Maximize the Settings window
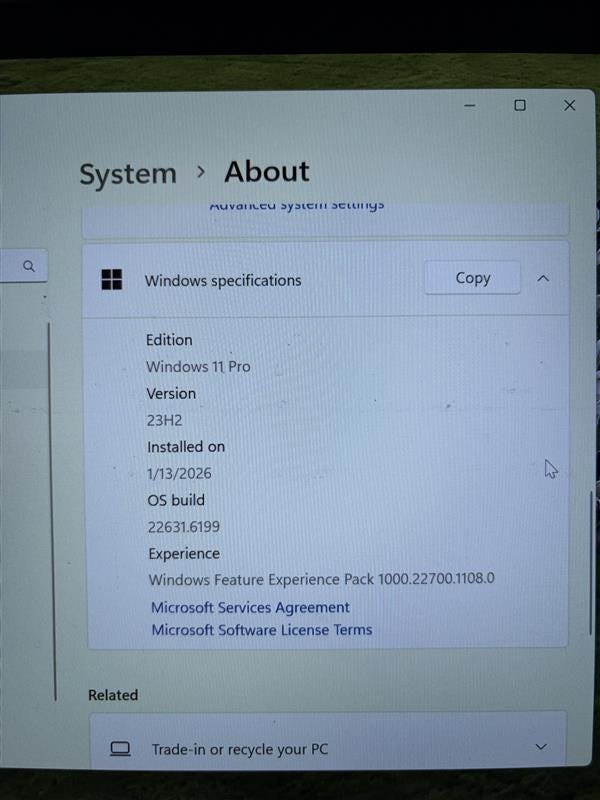This screenshot has width=600, height=800. [520, 105]
